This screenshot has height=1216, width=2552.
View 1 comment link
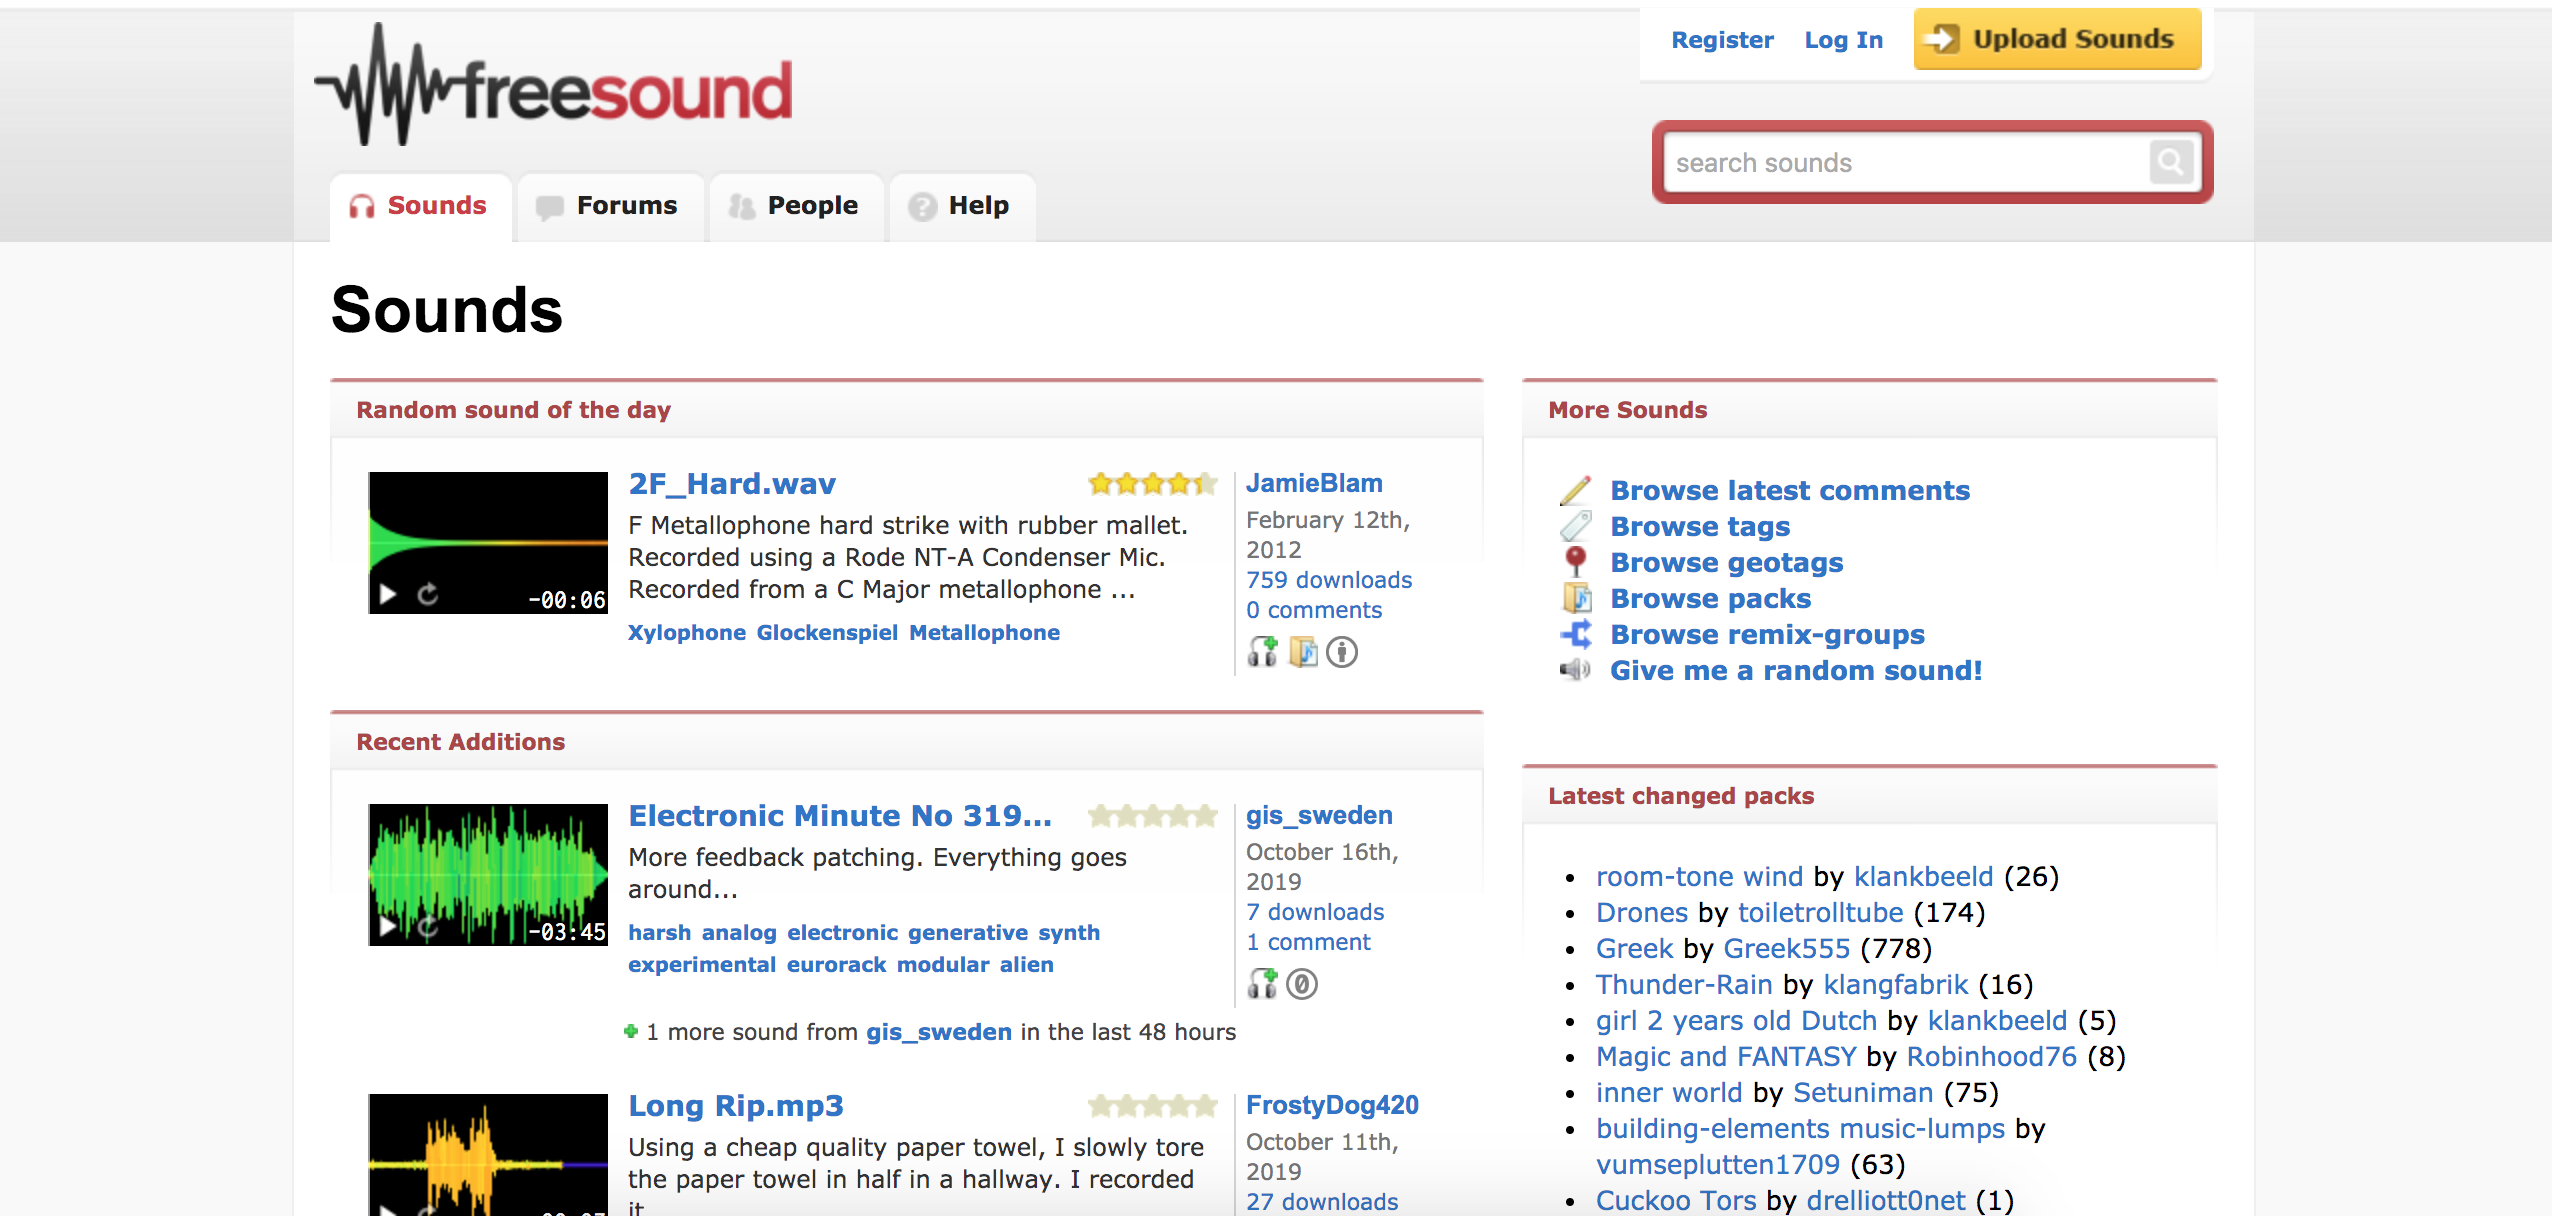[x=1308, y=942]
